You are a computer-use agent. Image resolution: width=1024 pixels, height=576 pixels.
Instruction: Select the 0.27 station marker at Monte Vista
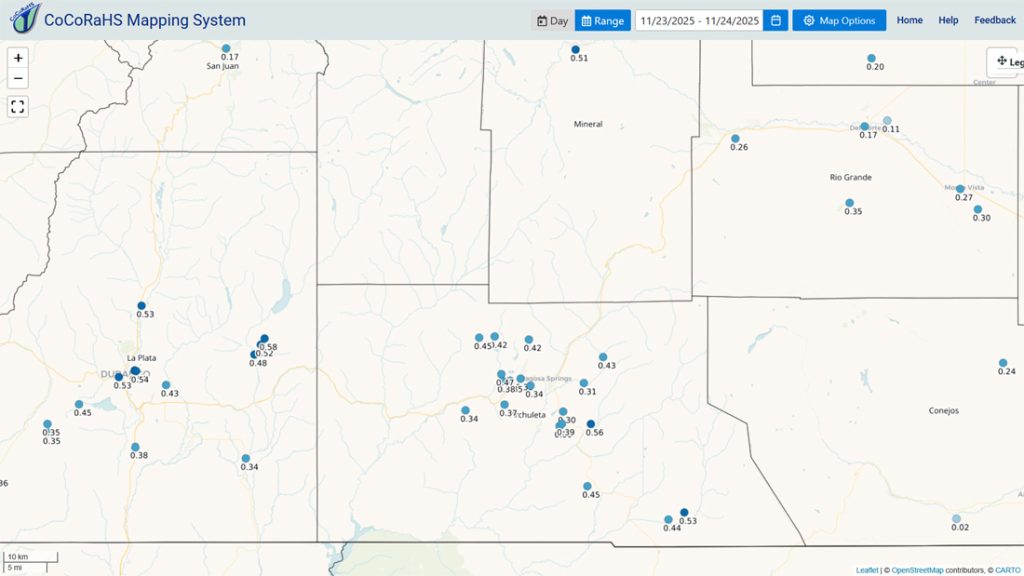[960, 189]
